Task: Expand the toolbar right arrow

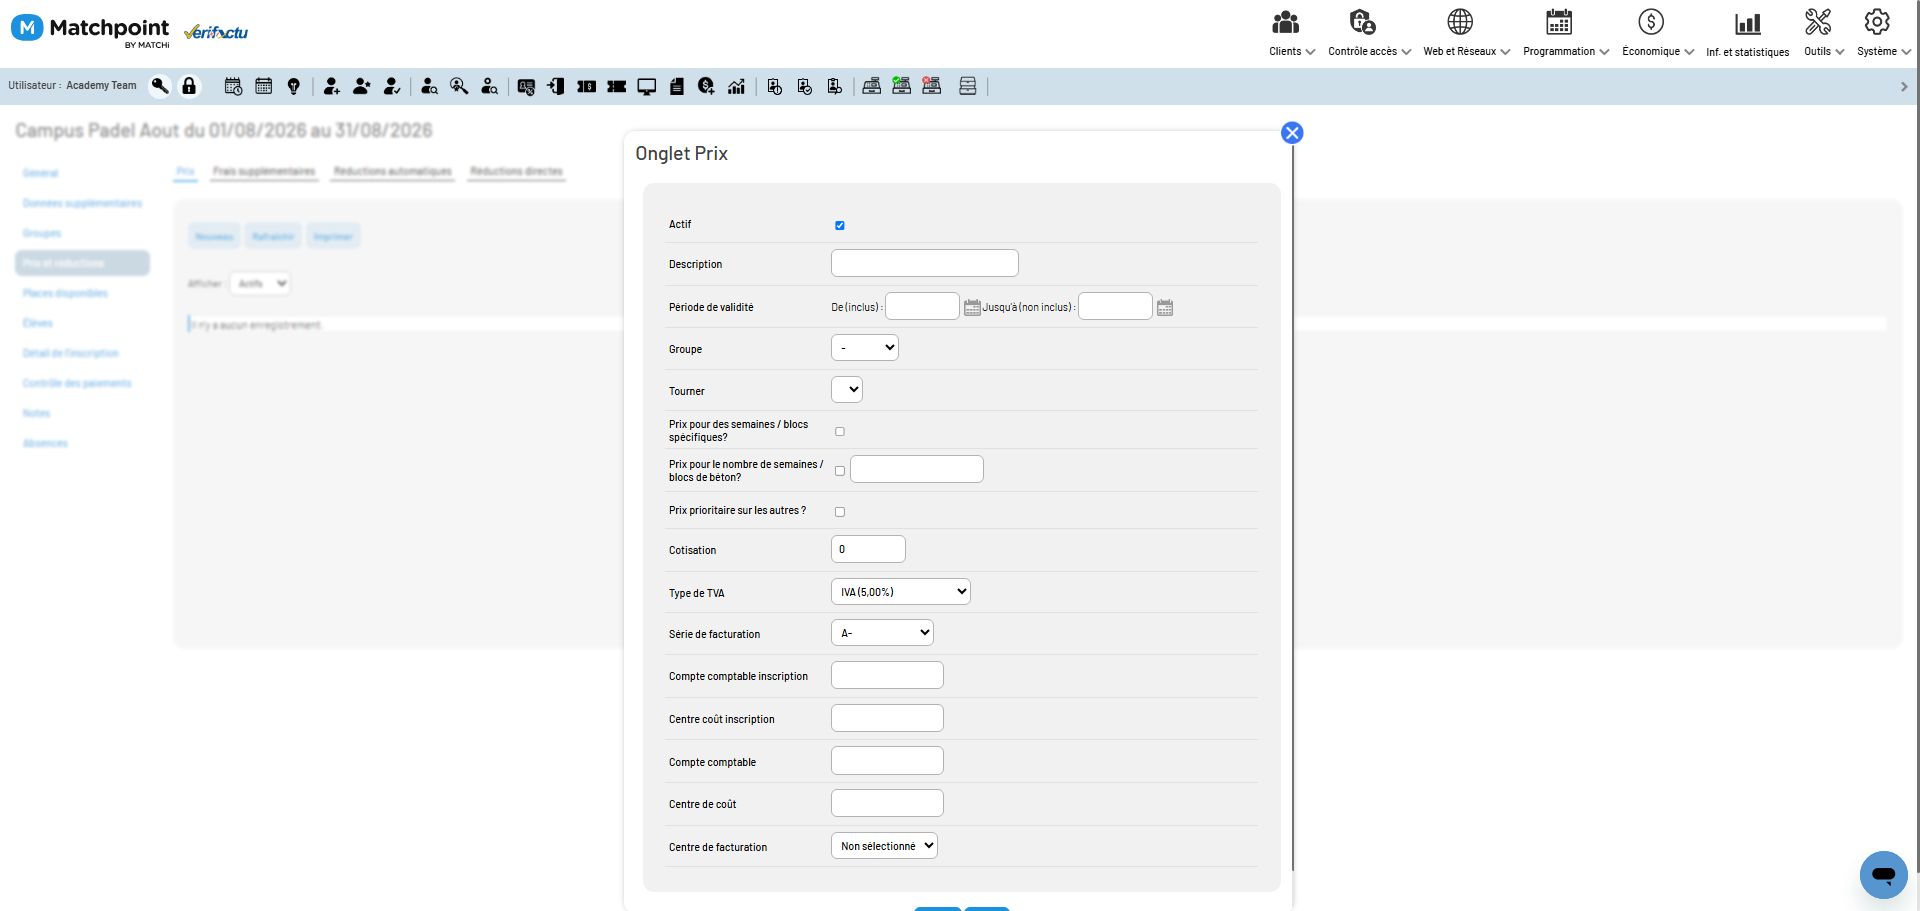Action: [1904, 87]
